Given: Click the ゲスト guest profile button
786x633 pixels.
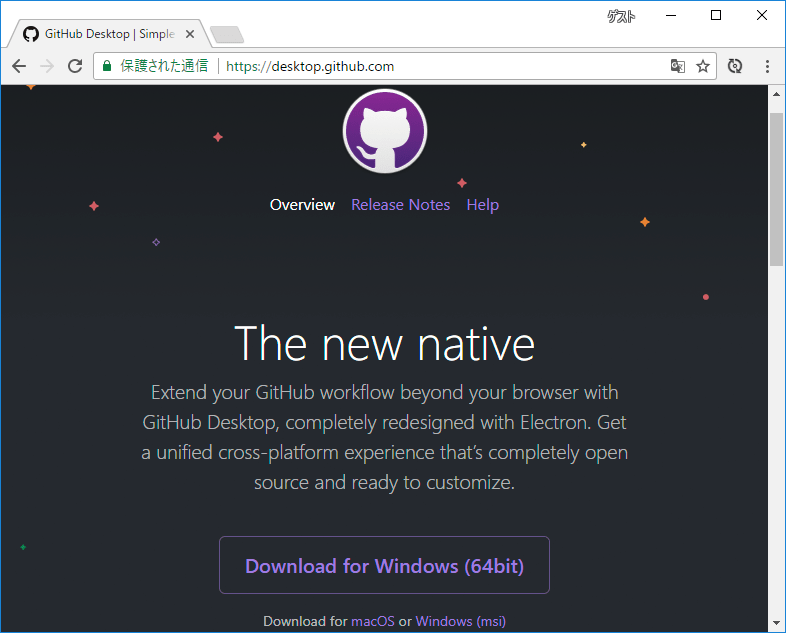Looking at the screenshot, I should (x=621, y=17).
